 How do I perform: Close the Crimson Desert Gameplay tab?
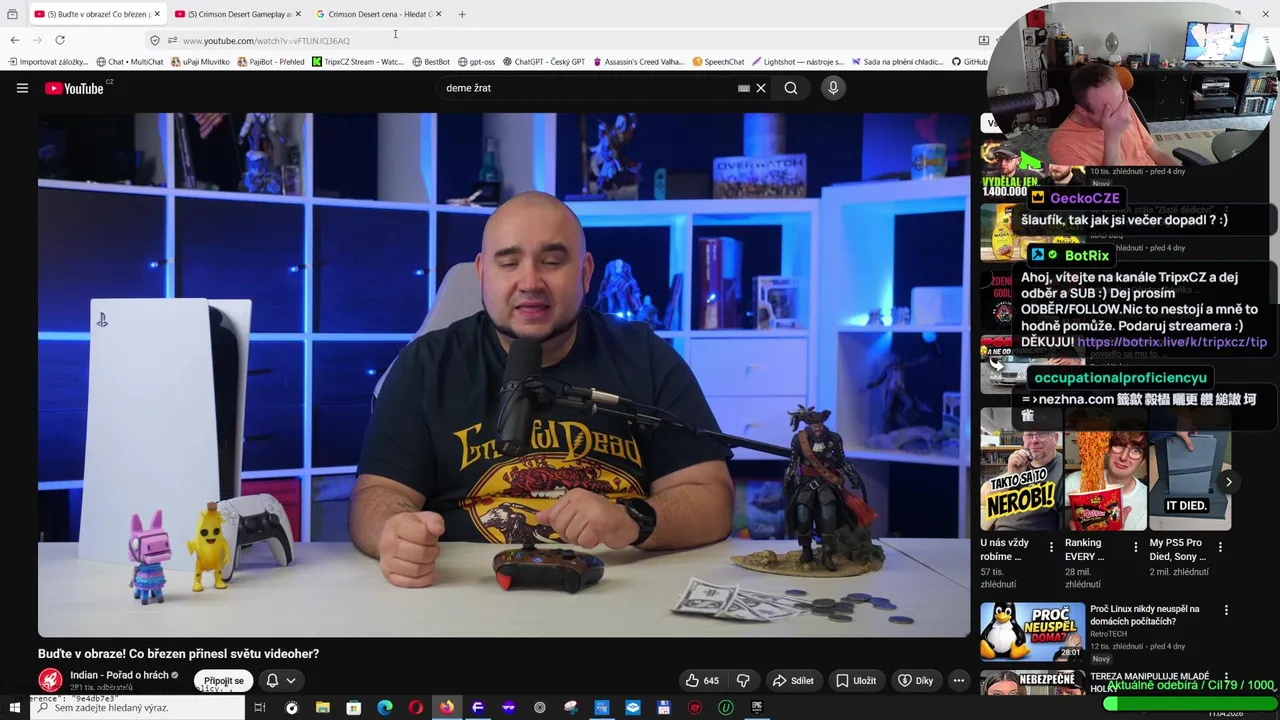298,14
